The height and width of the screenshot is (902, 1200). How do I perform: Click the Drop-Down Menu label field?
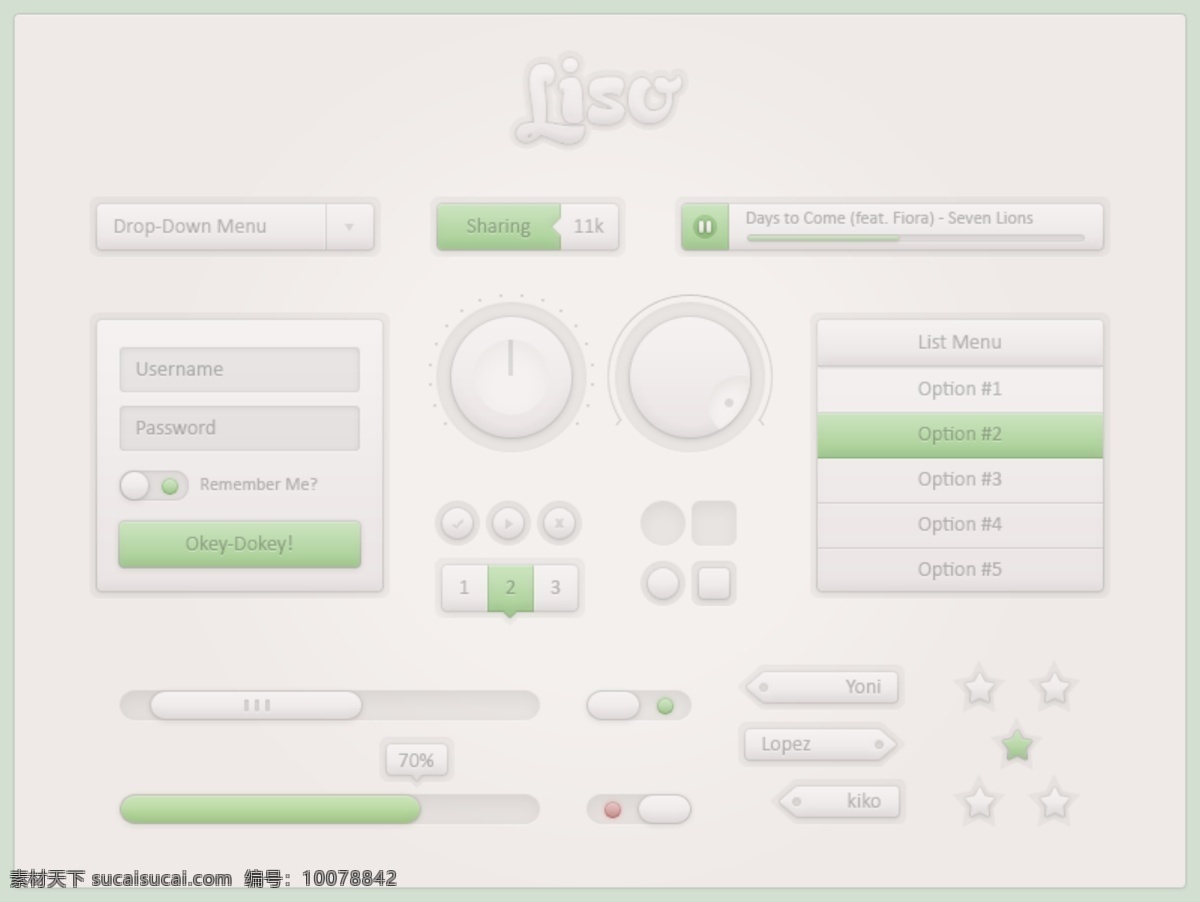pyautogui.click(x=212, y=227)
